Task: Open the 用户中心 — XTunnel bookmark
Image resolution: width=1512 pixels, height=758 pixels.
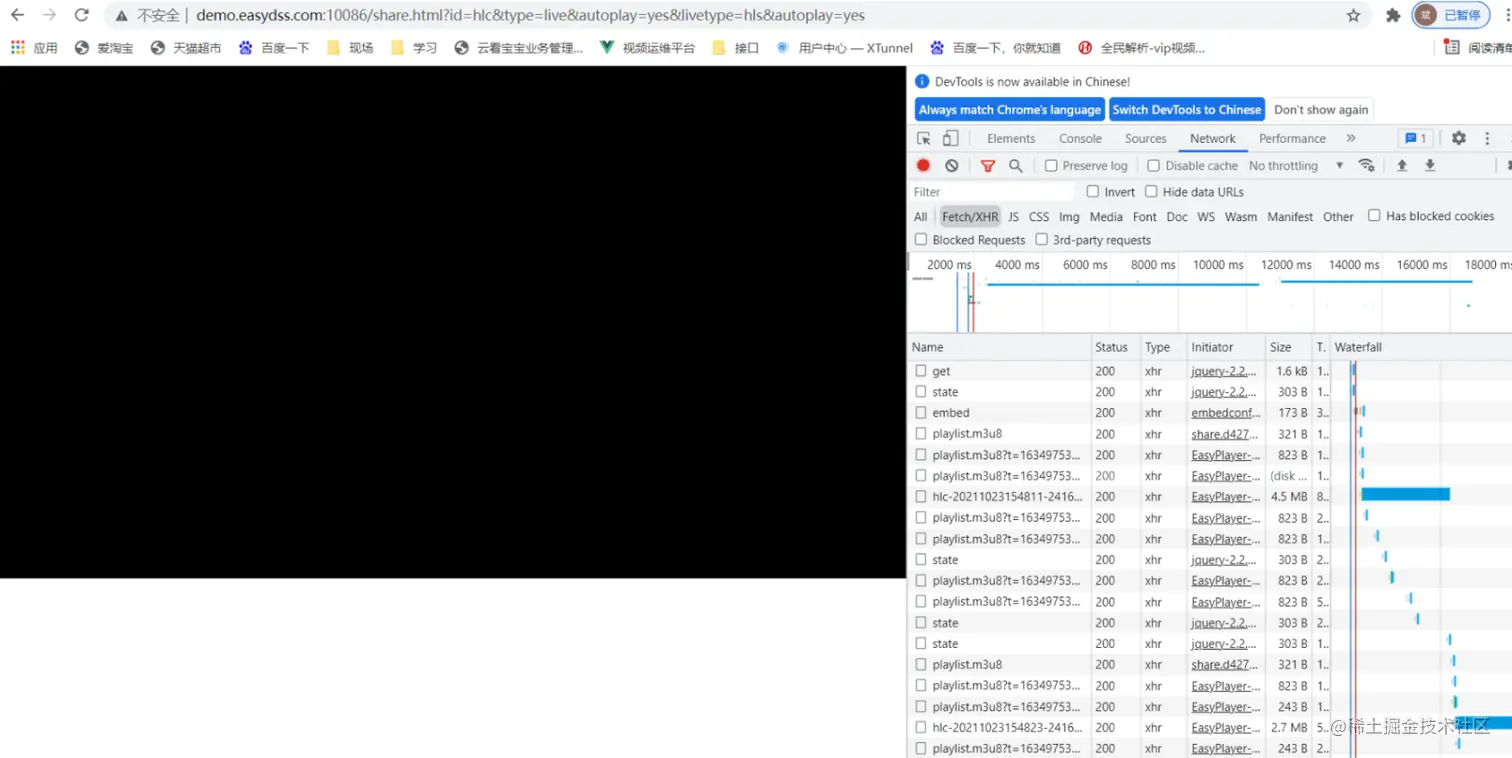Action: (x=844, y=47)
